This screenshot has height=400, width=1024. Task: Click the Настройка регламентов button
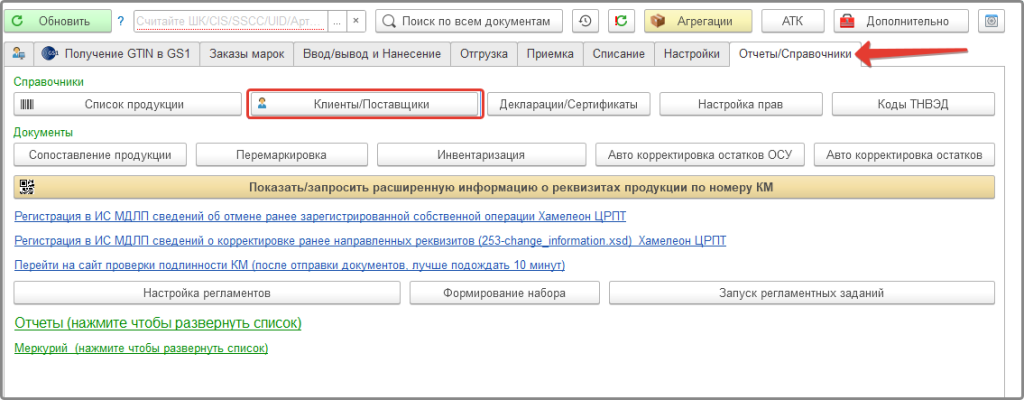[206, 293]
